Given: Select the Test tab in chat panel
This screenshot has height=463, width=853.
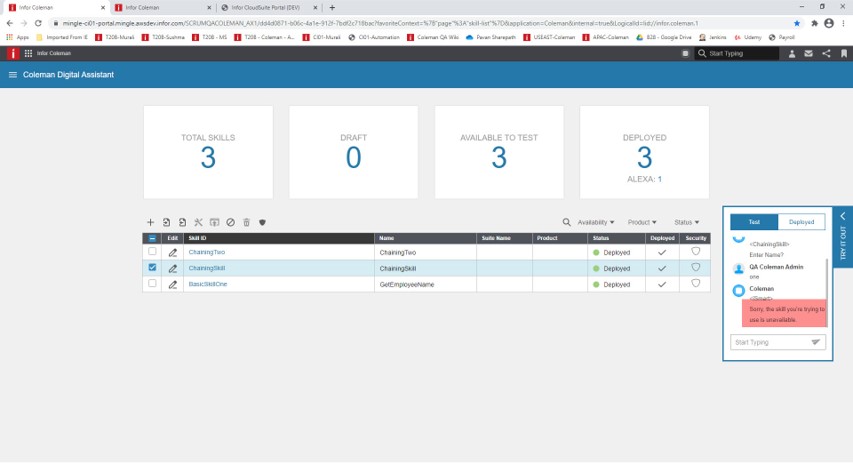Looking at the screenshot, I should point(754,222).
